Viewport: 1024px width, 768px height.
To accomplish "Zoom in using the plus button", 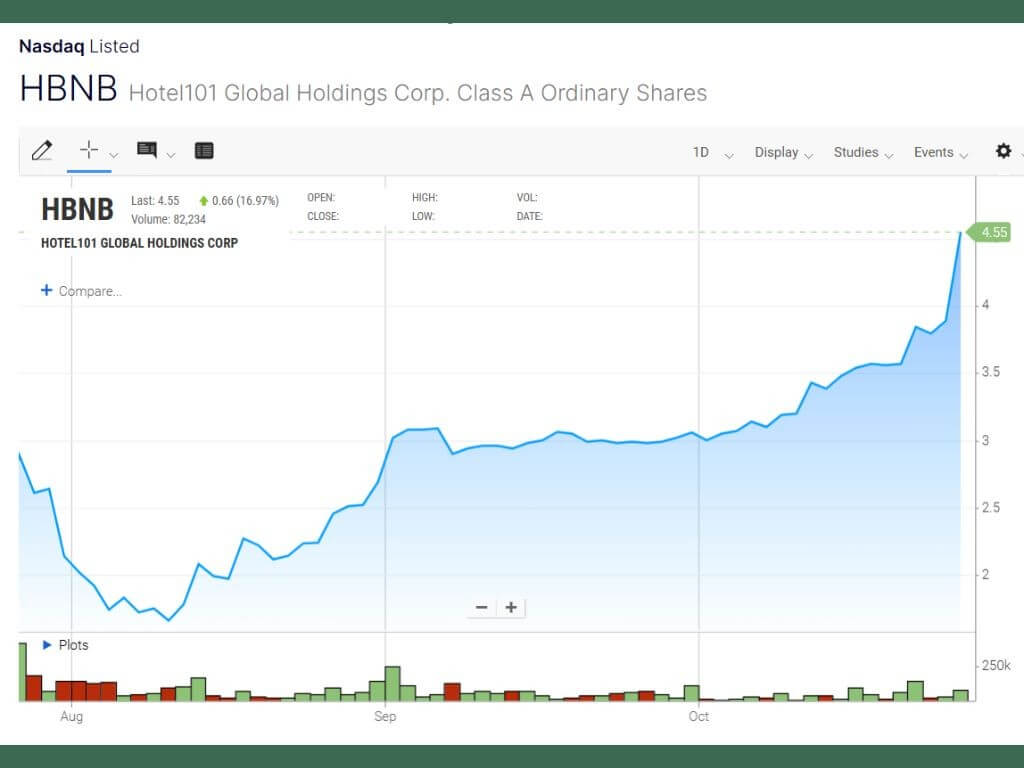I will pos(510,607).
